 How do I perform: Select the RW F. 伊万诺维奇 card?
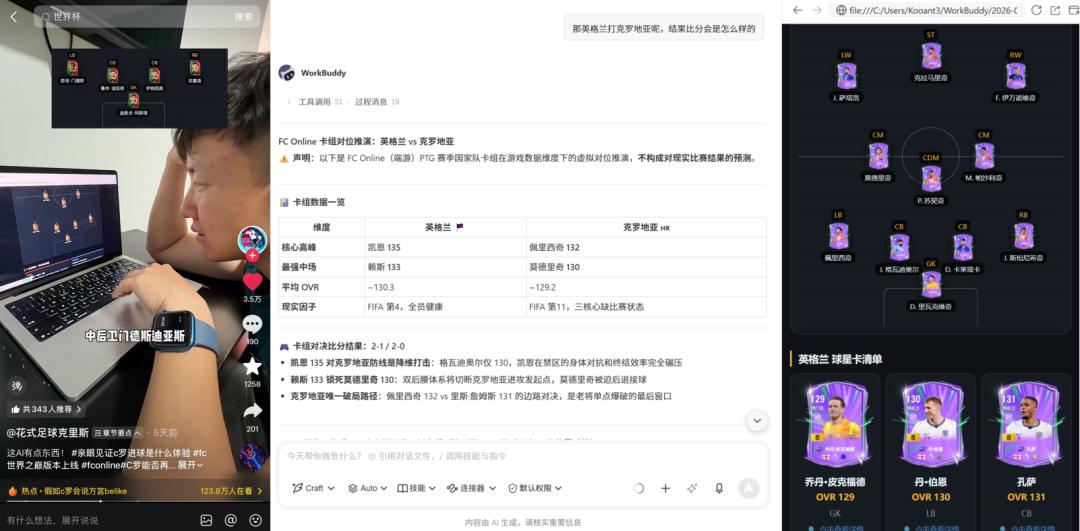click(x=1016, y=76)
